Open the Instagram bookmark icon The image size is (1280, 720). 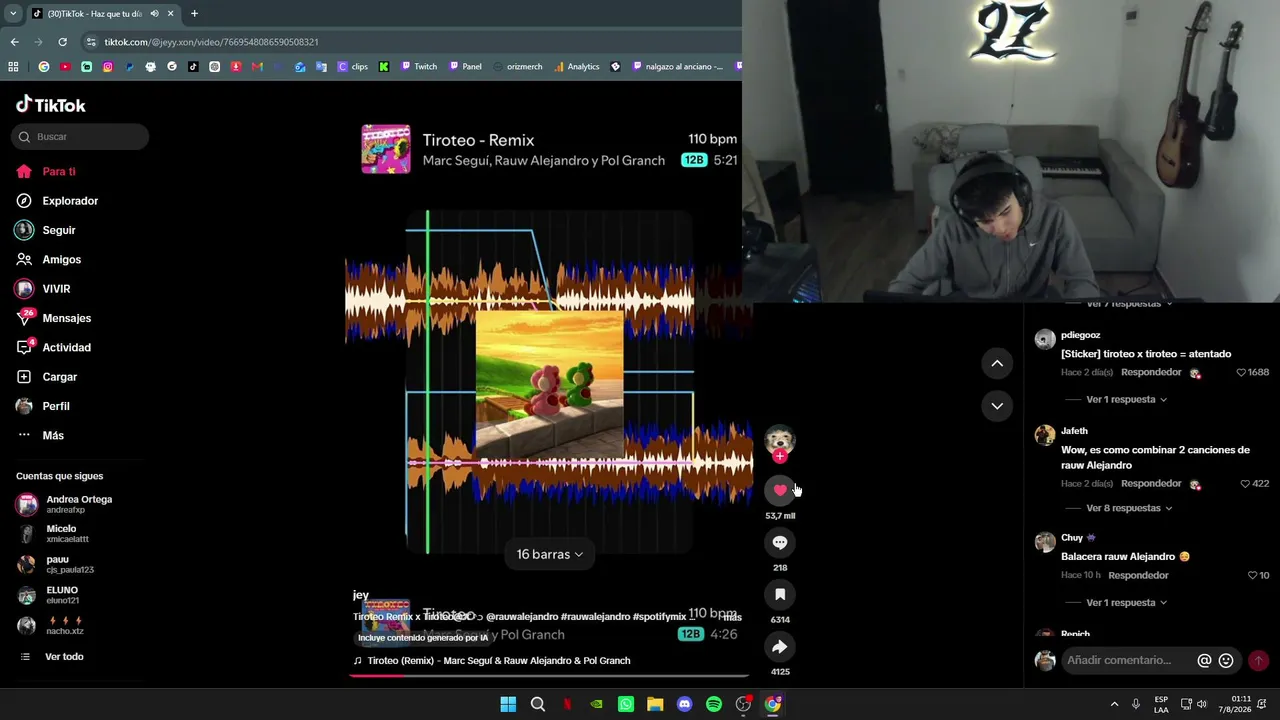tap(108, 67)
